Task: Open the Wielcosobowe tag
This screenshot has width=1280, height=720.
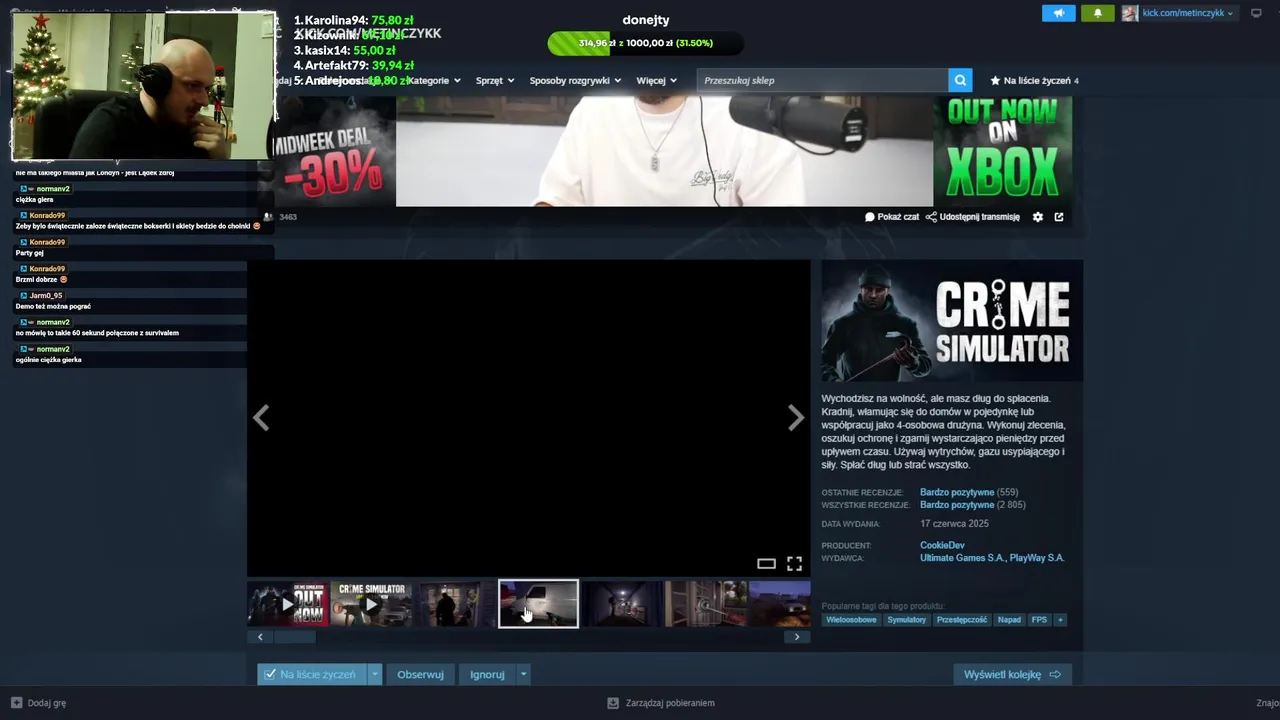Action: 851,620
